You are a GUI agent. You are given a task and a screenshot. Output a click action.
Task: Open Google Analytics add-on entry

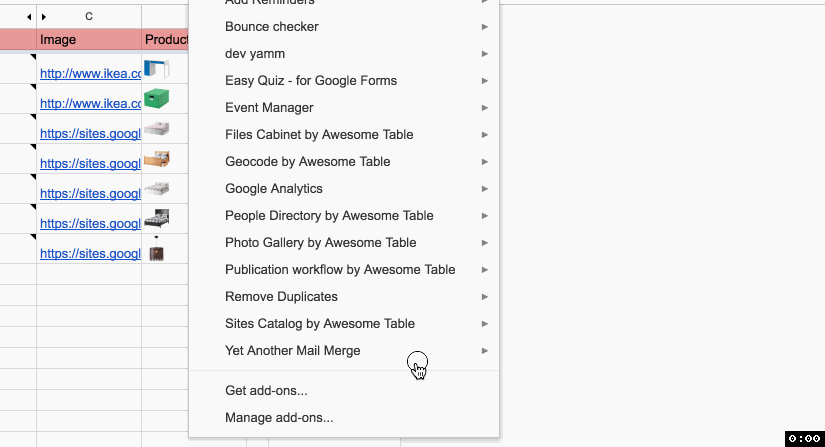(x=273, y=189)
